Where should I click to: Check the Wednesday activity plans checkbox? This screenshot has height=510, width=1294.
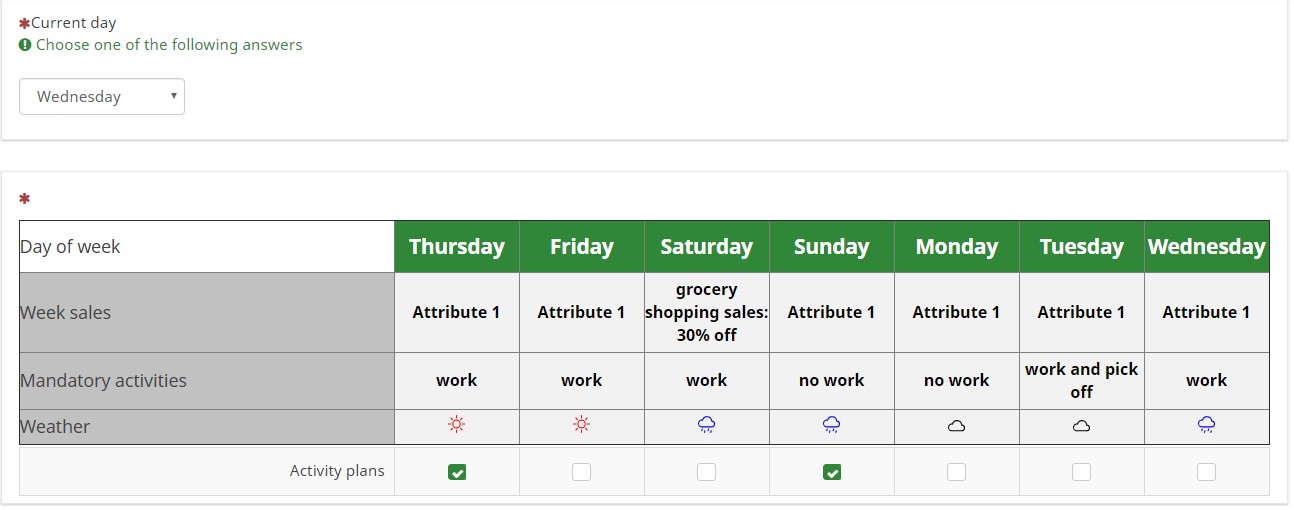pos(1207,472)
